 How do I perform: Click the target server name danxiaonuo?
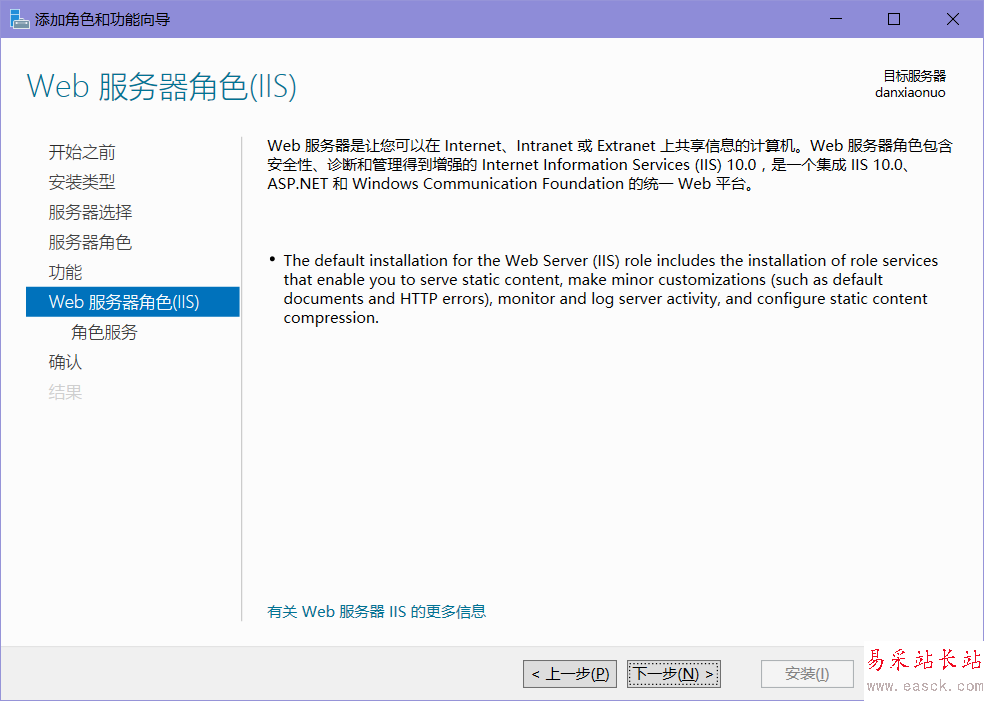pos(910,93)
